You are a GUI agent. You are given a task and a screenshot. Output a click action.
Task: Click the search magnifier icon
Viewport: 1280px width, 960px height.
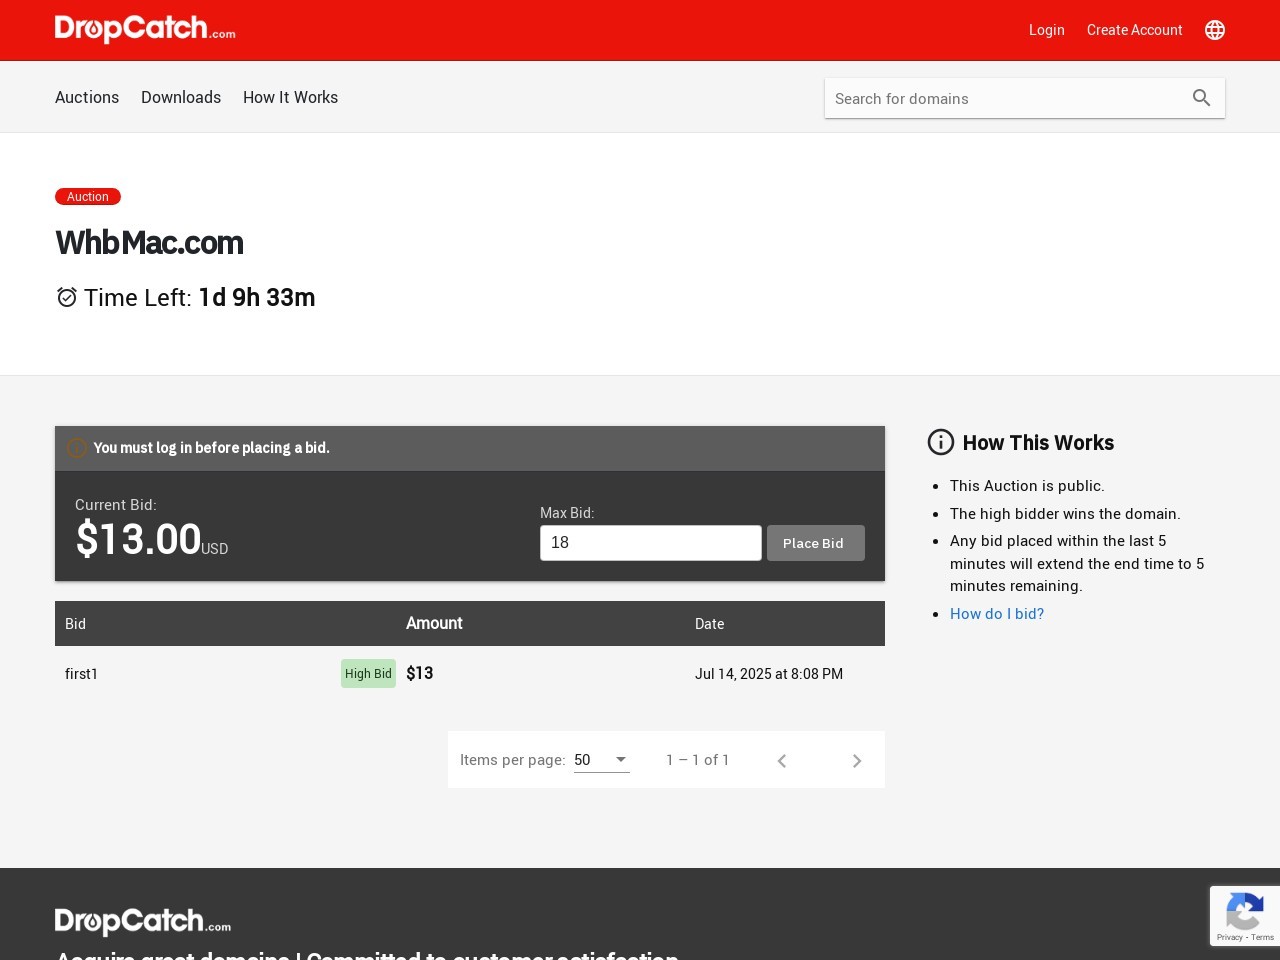coord(1201,98)
